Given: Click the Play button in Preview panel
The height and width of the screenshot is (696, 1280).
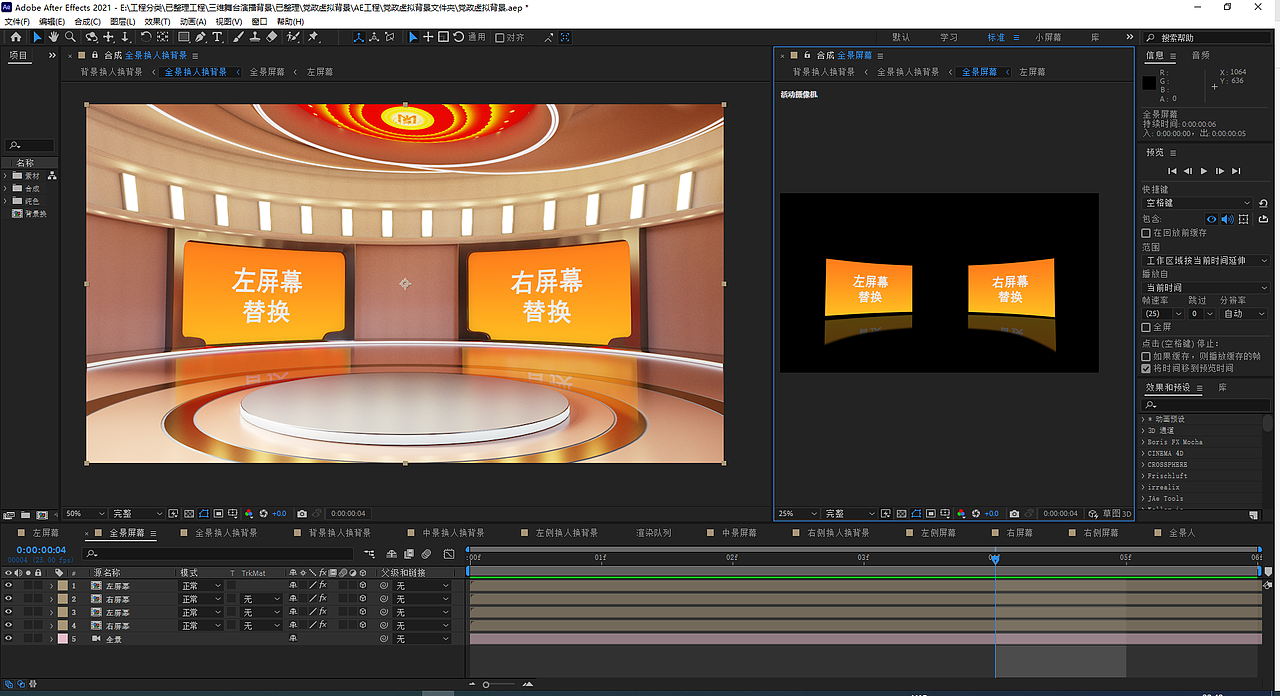Looking at the screenshot, I should pyautogui.click(x=1204, y=171).
